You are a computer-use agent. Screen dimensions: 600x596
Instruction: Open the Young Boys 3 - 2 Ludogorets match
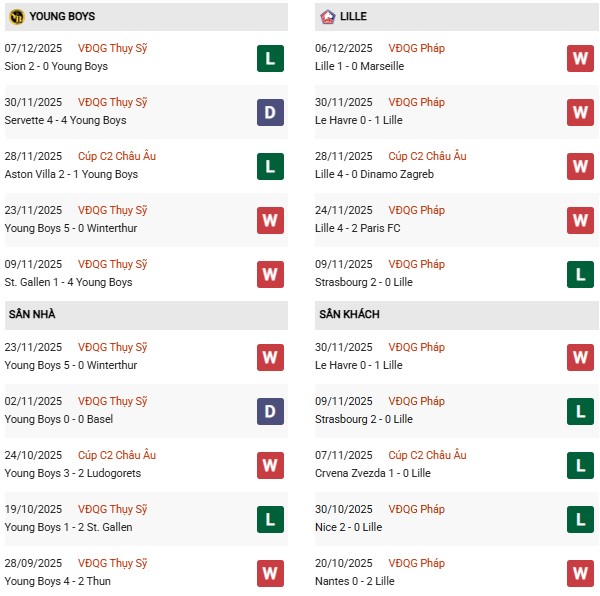[x=73, y=473]
